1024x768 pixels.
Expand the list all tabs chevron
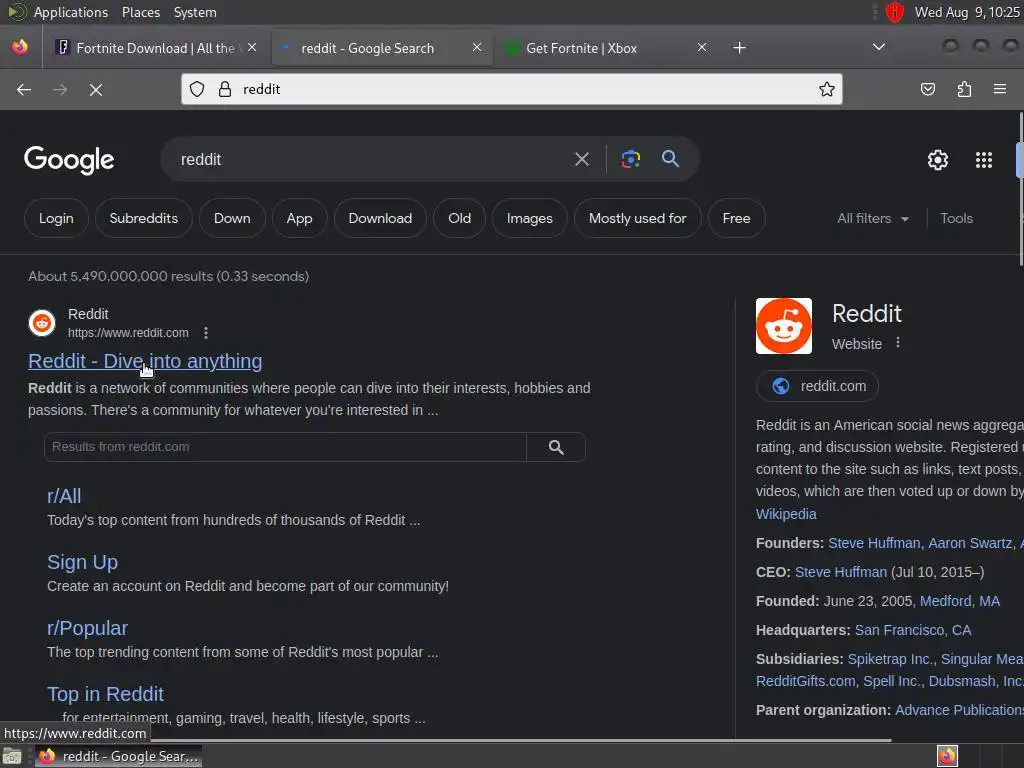(879, 47)
